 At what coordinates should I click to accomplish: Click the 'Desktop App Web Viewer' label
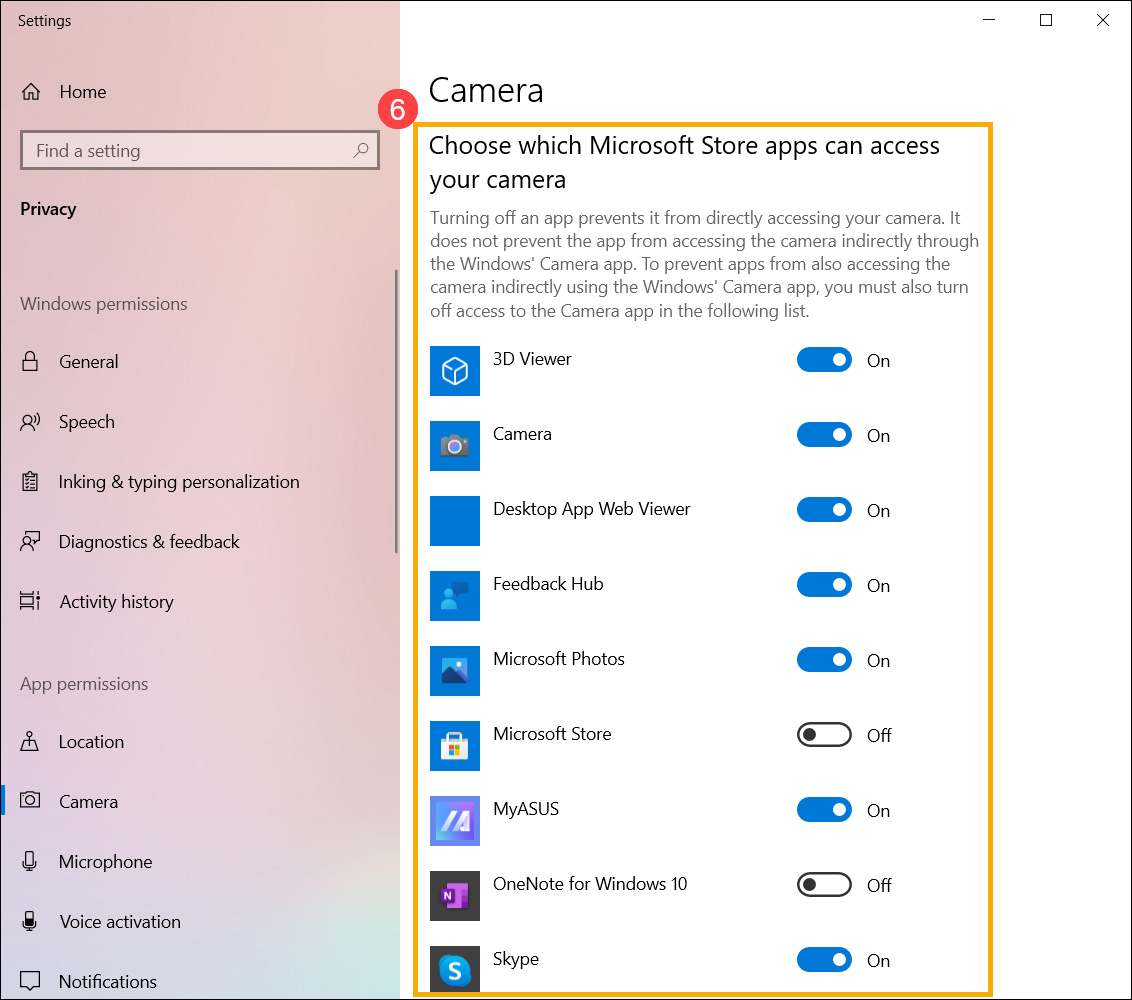[591, 509]
